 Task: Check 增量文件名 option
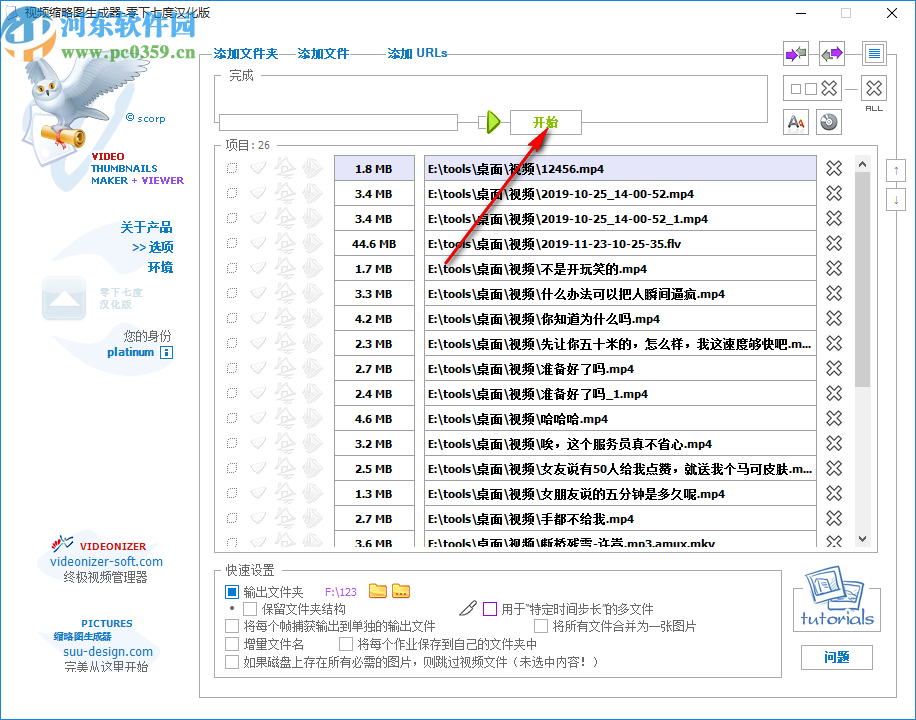(x=231, y=642)
